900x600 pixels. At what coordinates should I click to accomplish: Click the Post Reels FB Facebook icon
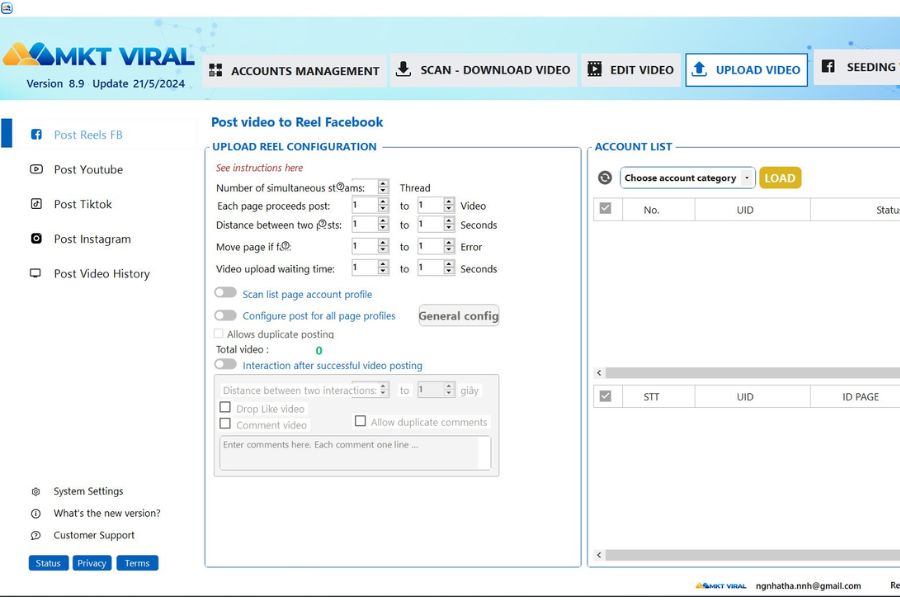click(x=36, y=134)
